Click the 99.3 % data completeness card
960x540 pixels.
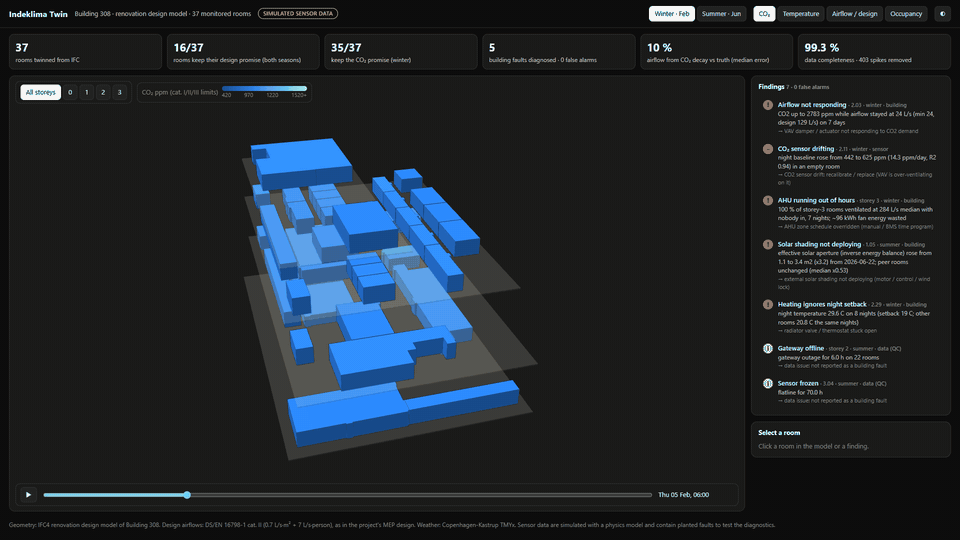[874, 51]
